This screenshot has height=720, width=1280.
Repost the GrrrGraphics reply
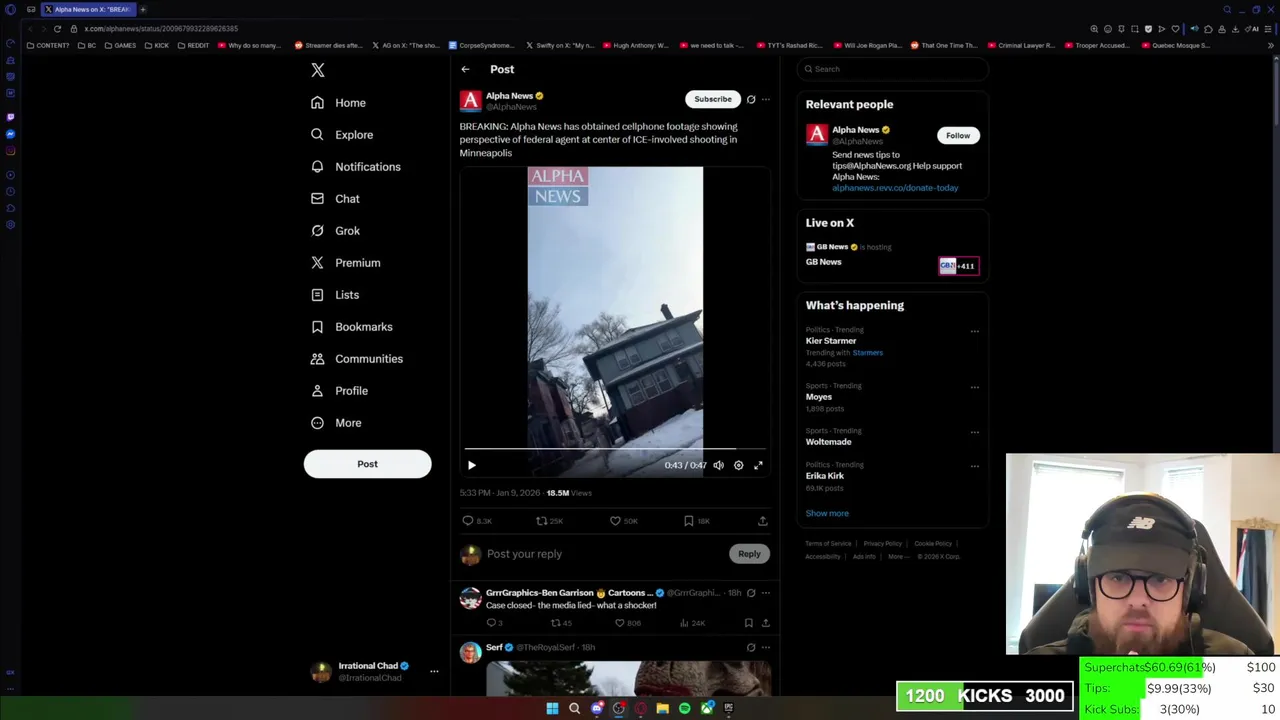coord(563,623)
